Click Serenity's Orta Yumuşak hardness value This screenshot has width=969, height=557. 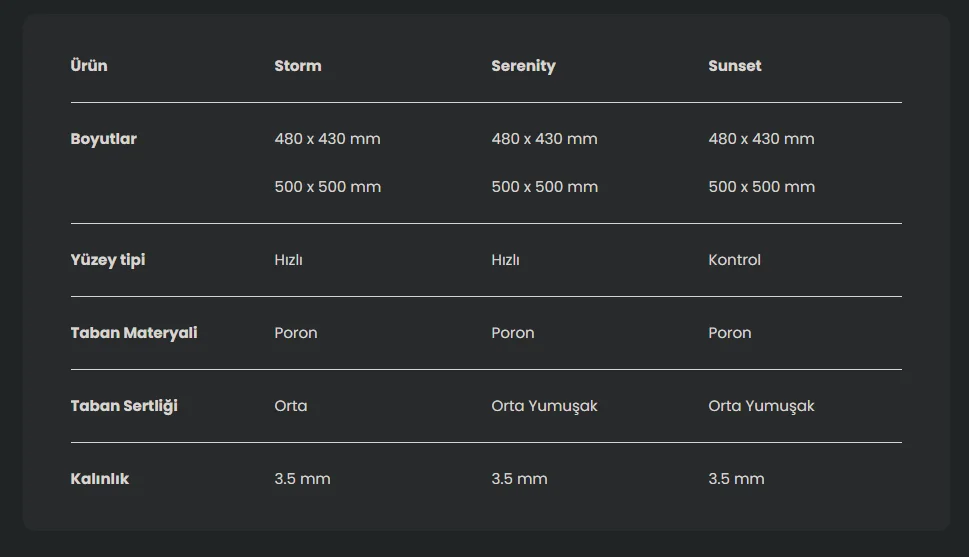(544, 406)
